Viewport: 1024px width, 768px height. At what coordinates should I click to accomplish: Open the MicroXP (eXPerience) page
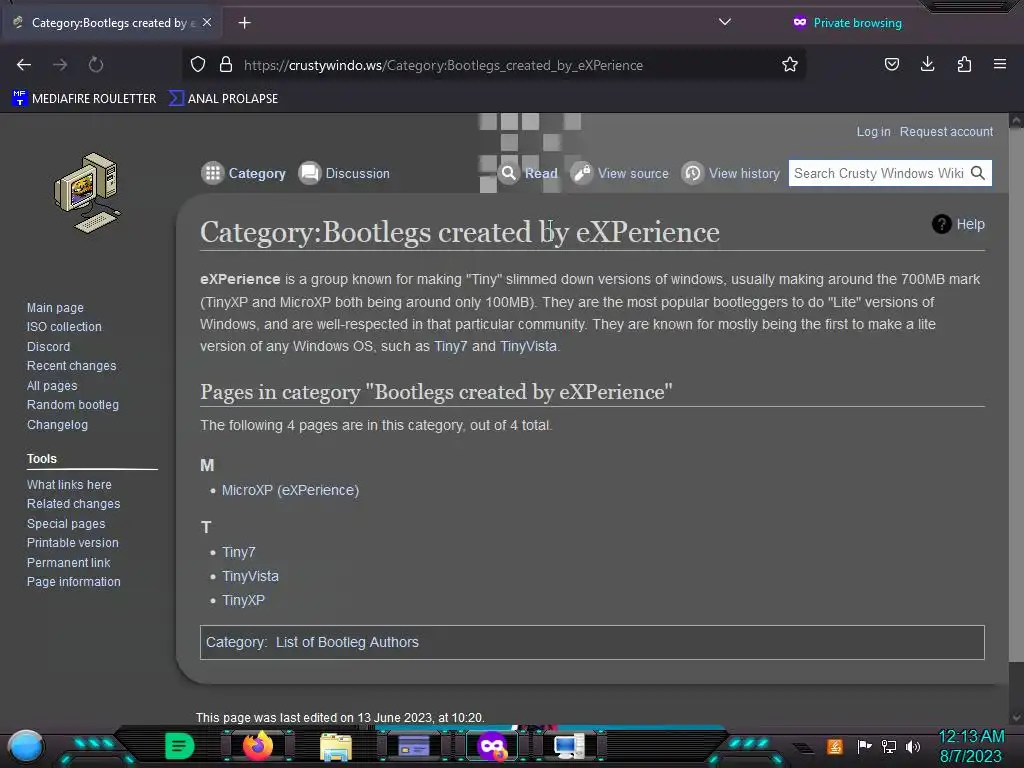[x=291, y=490]
